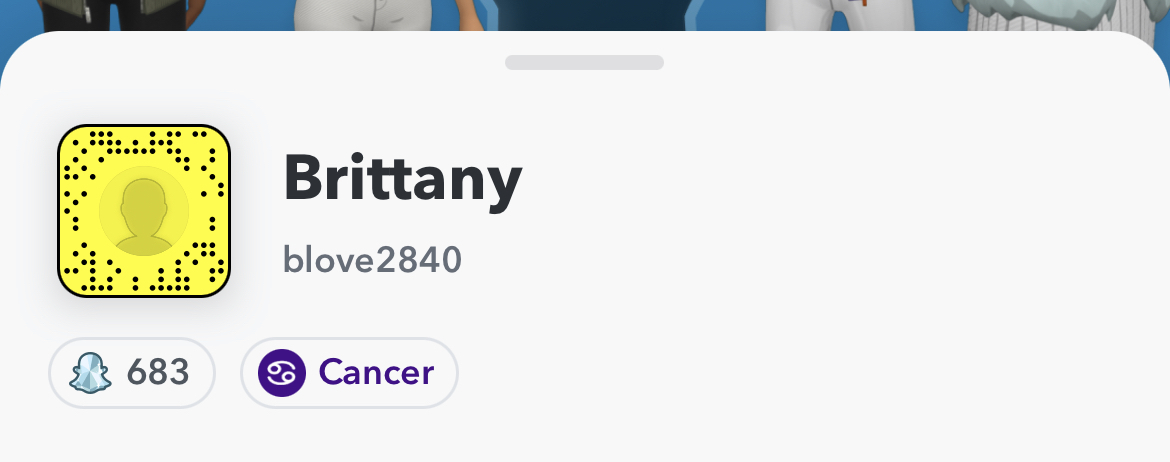Tap the white-outfit Bitmoji near top right
Screen dimensions: 1170x462
click(839, 13)
